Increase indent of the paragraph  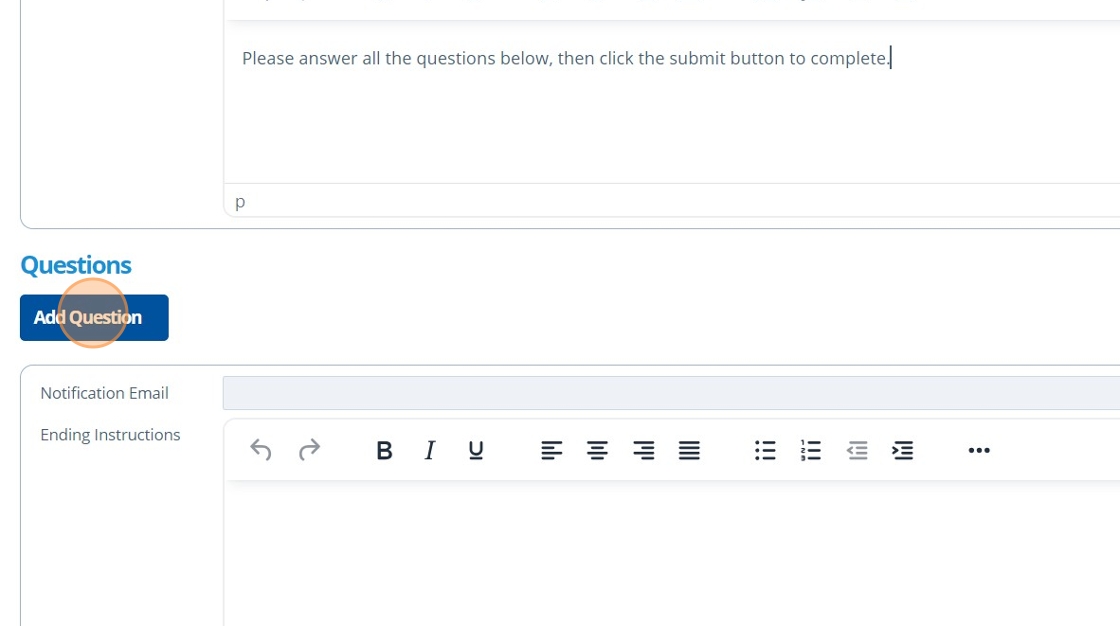903,450
